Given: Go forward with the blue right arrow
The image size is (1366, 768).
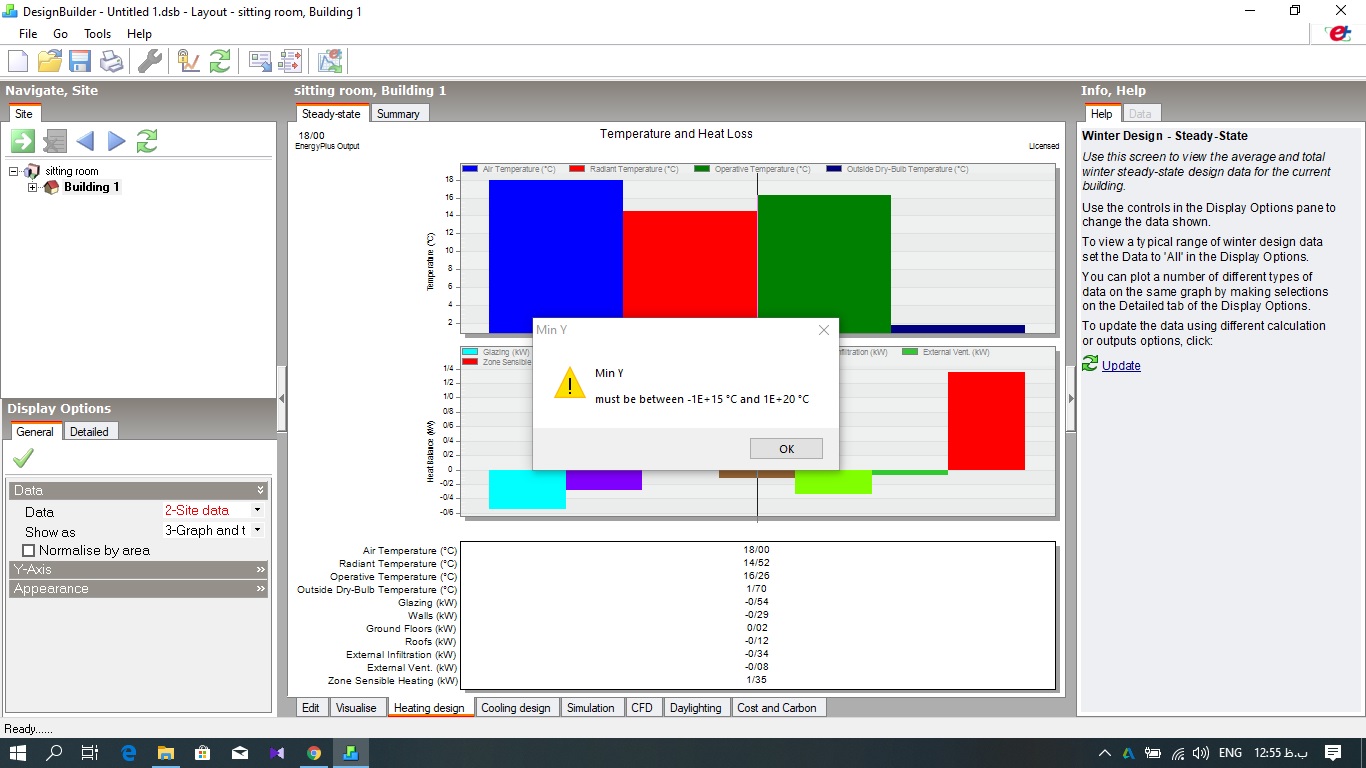Looking at the screenshot, I should [116, 141].
